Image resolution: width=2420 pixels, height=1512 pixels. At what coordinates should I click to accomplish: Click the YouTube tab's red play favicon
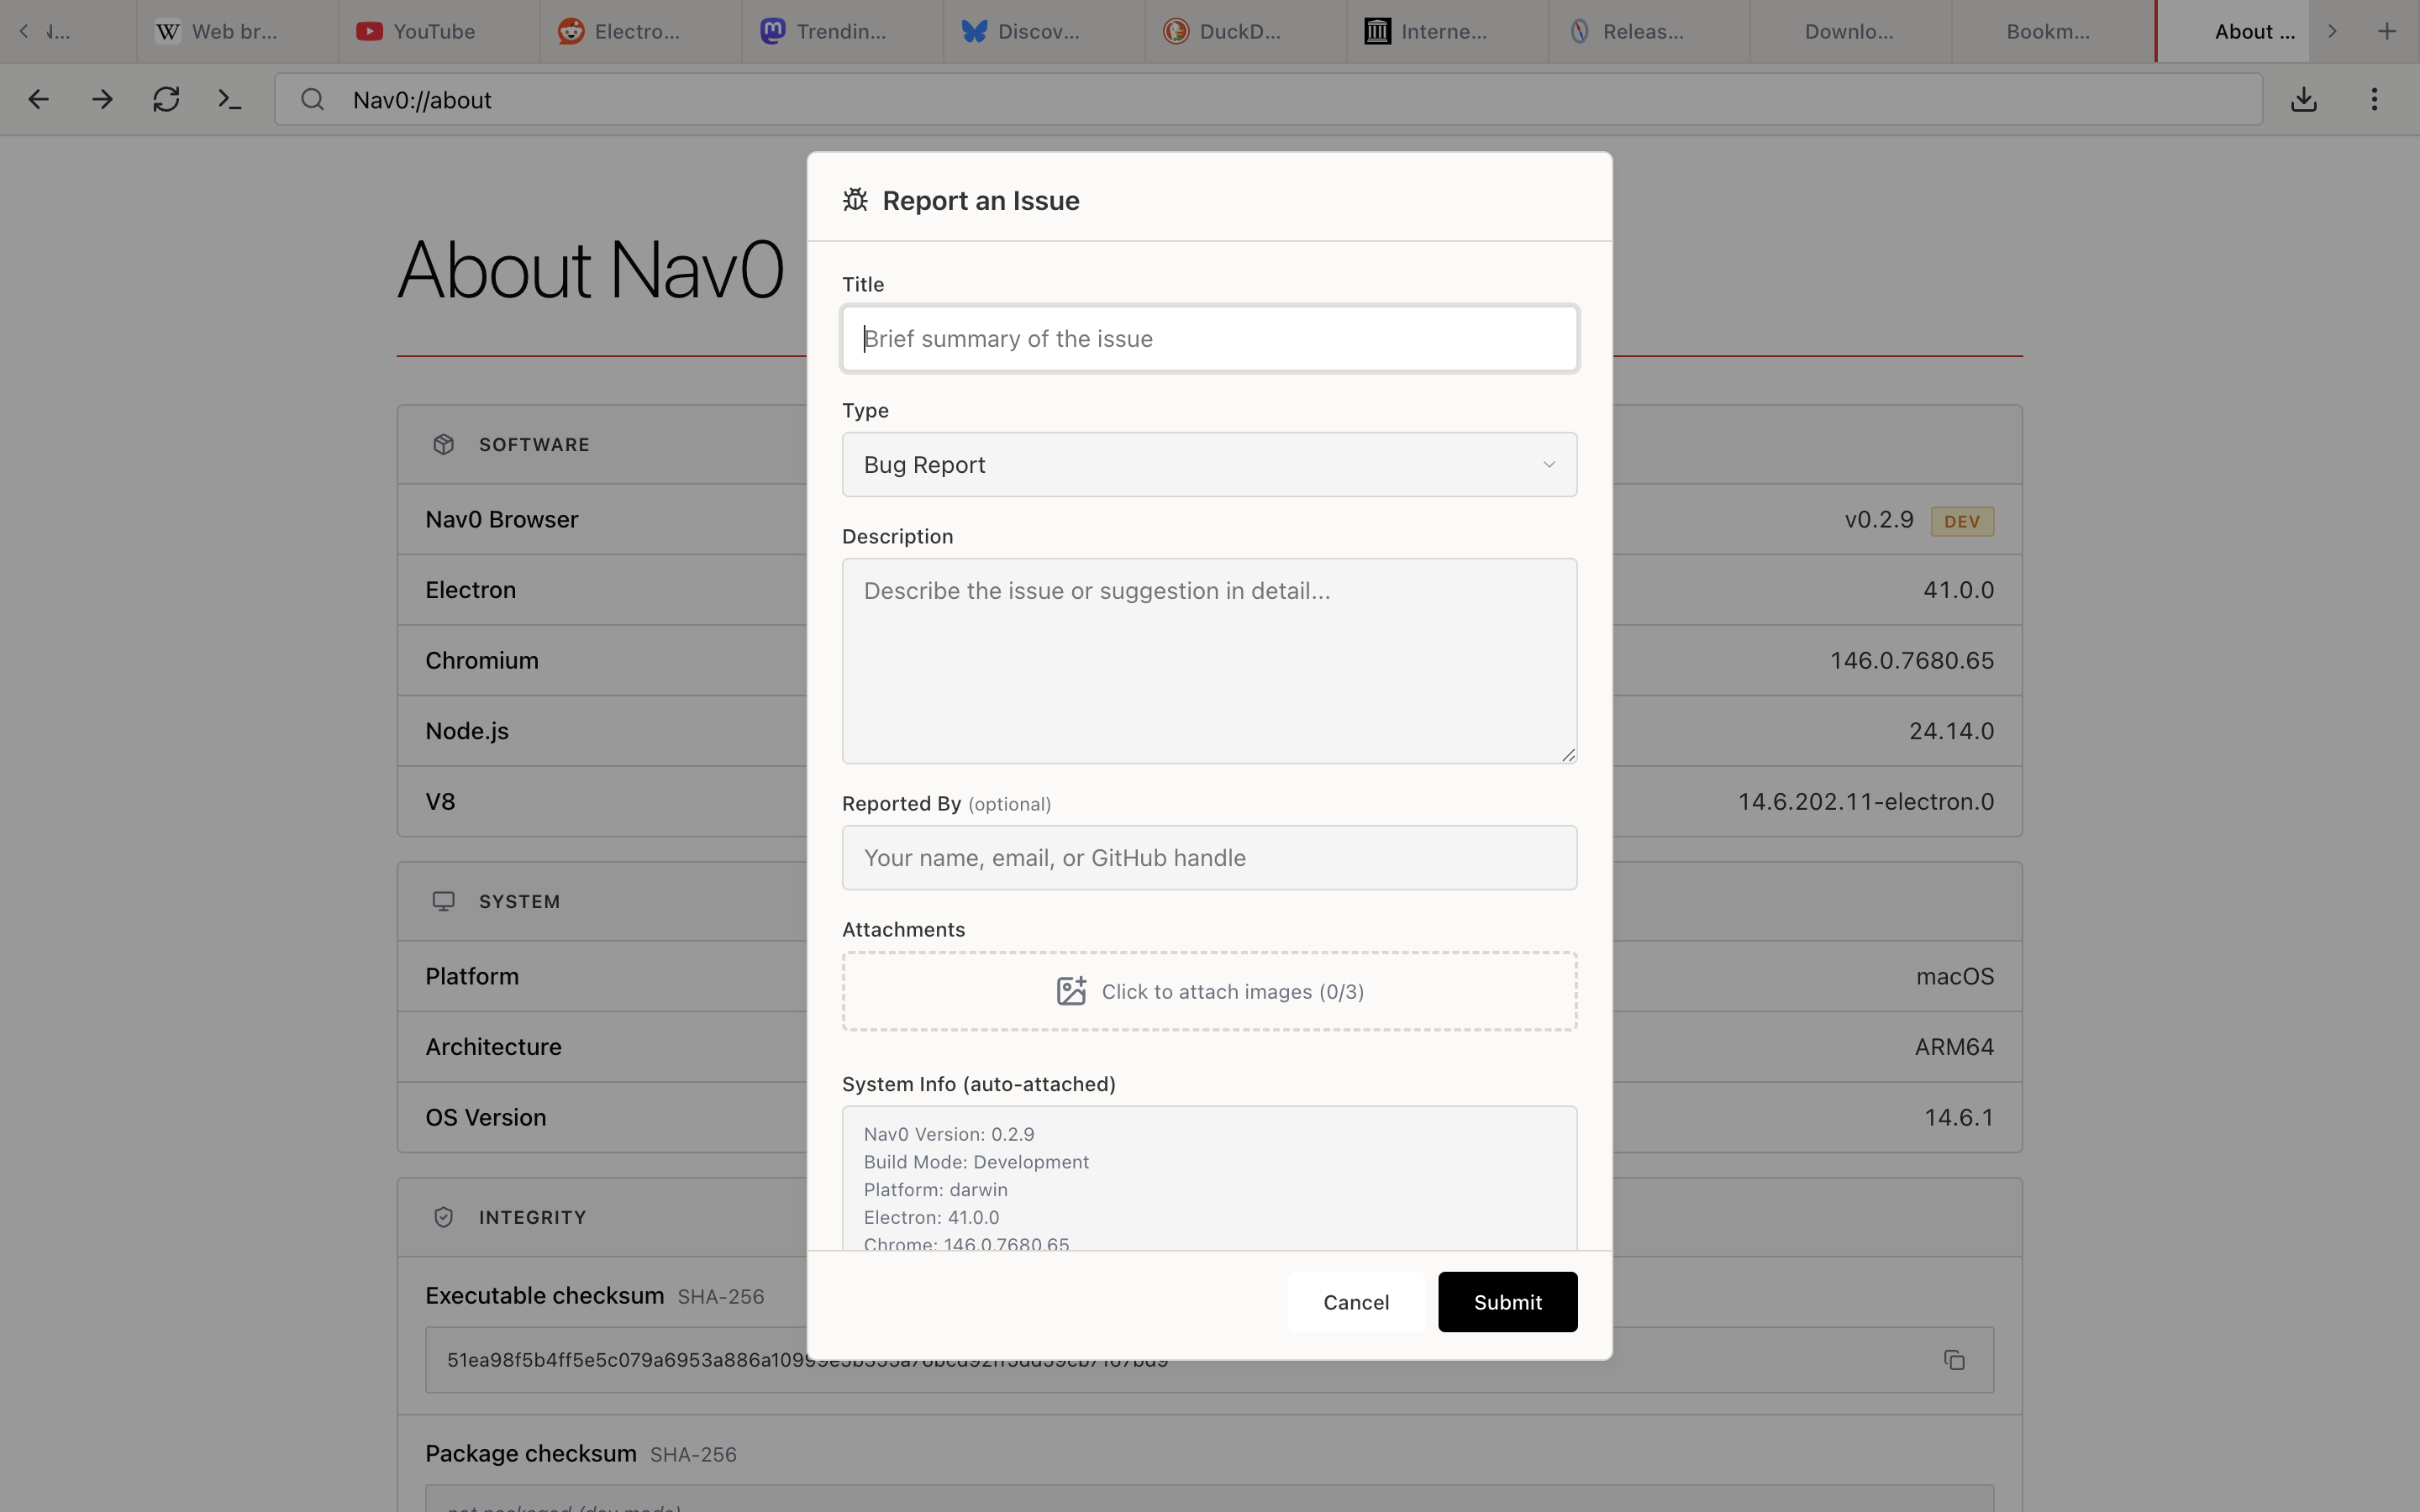[x=369, y=31]
